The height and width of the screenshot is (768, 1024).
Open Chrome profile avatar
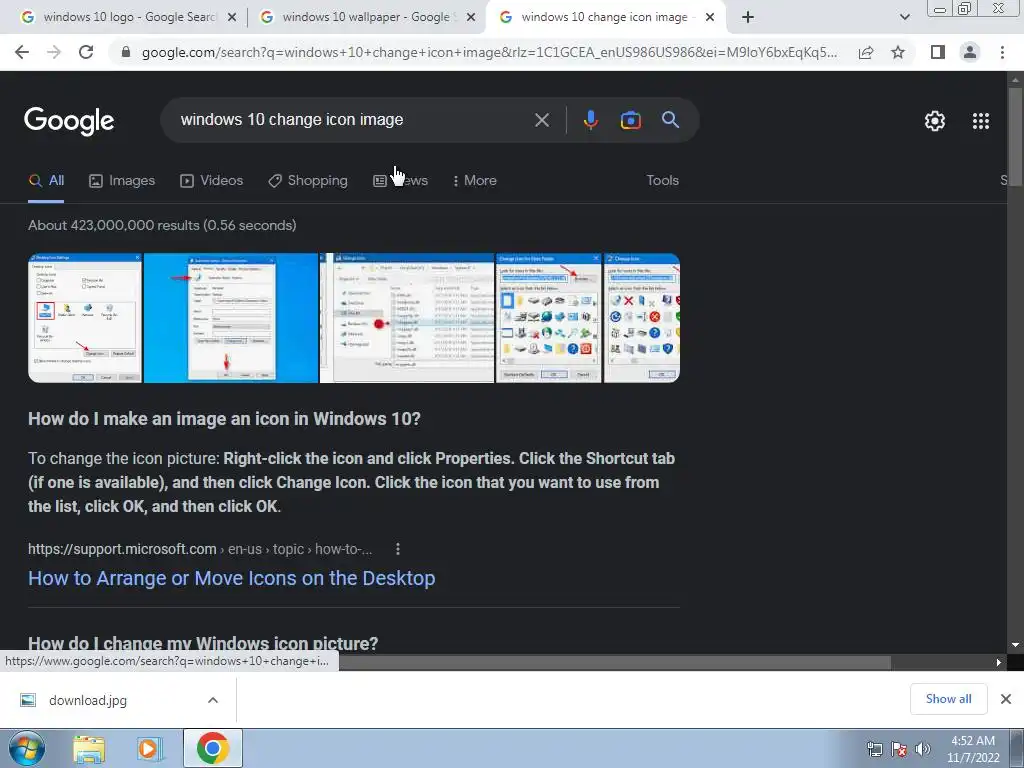tap(970, 52)
